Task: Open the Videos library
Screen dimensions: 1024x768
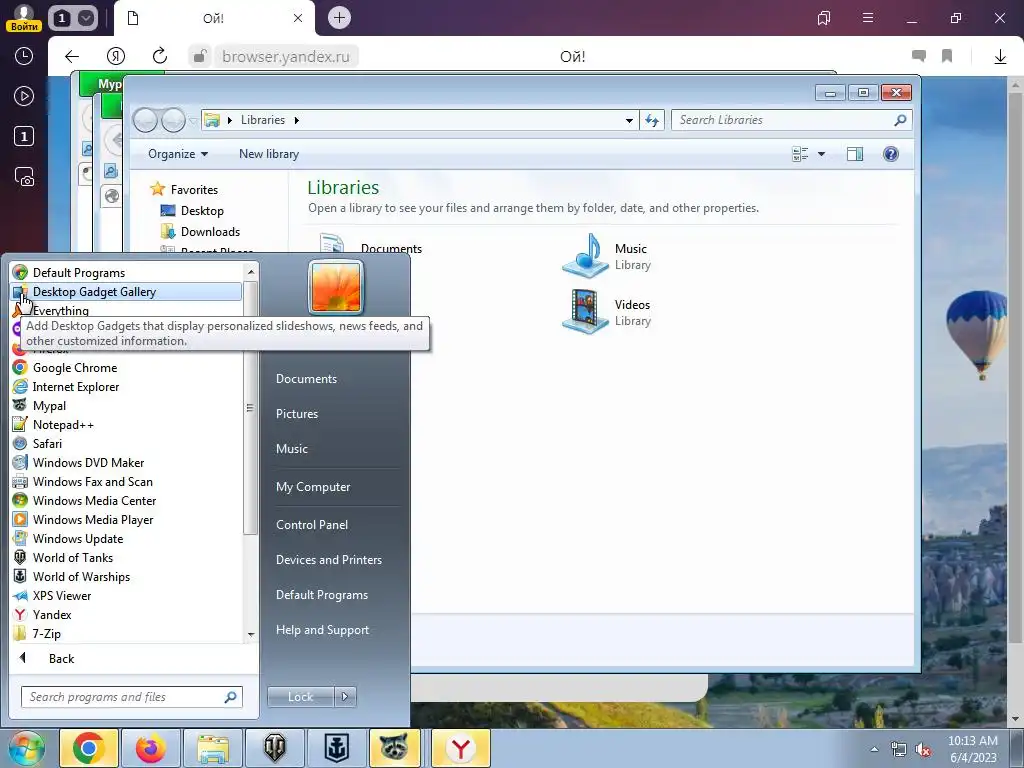Action: tap(607, 312)
